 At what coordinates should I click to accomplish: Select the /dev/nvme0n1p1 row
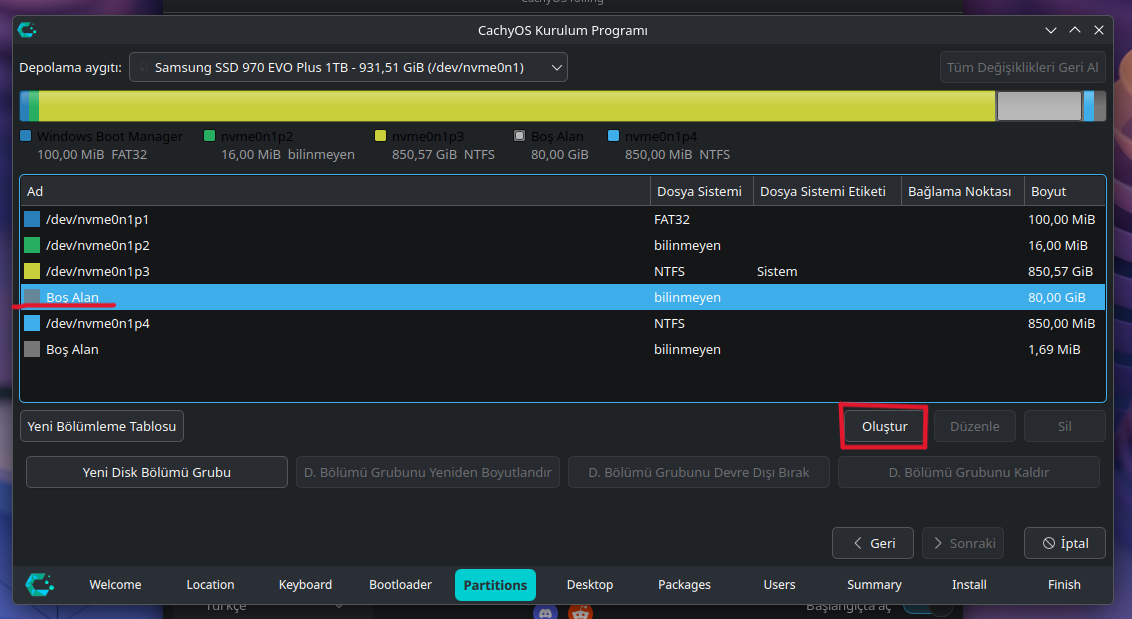click(562, 219)
